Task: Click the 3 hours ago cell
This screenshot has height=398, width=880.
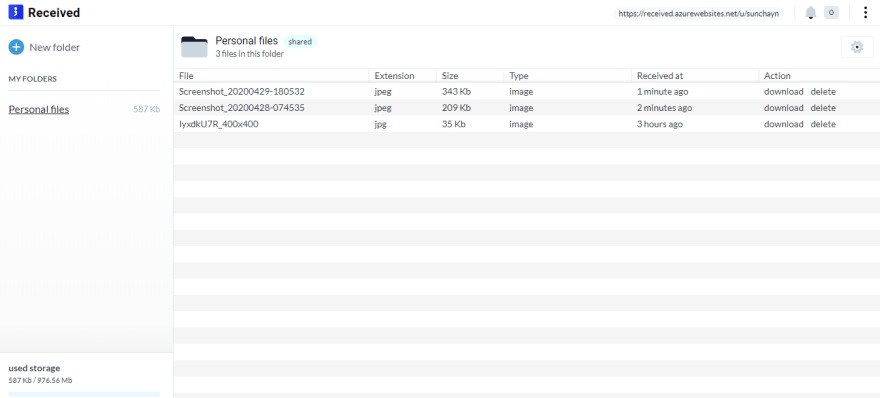Action: point(660,124)
